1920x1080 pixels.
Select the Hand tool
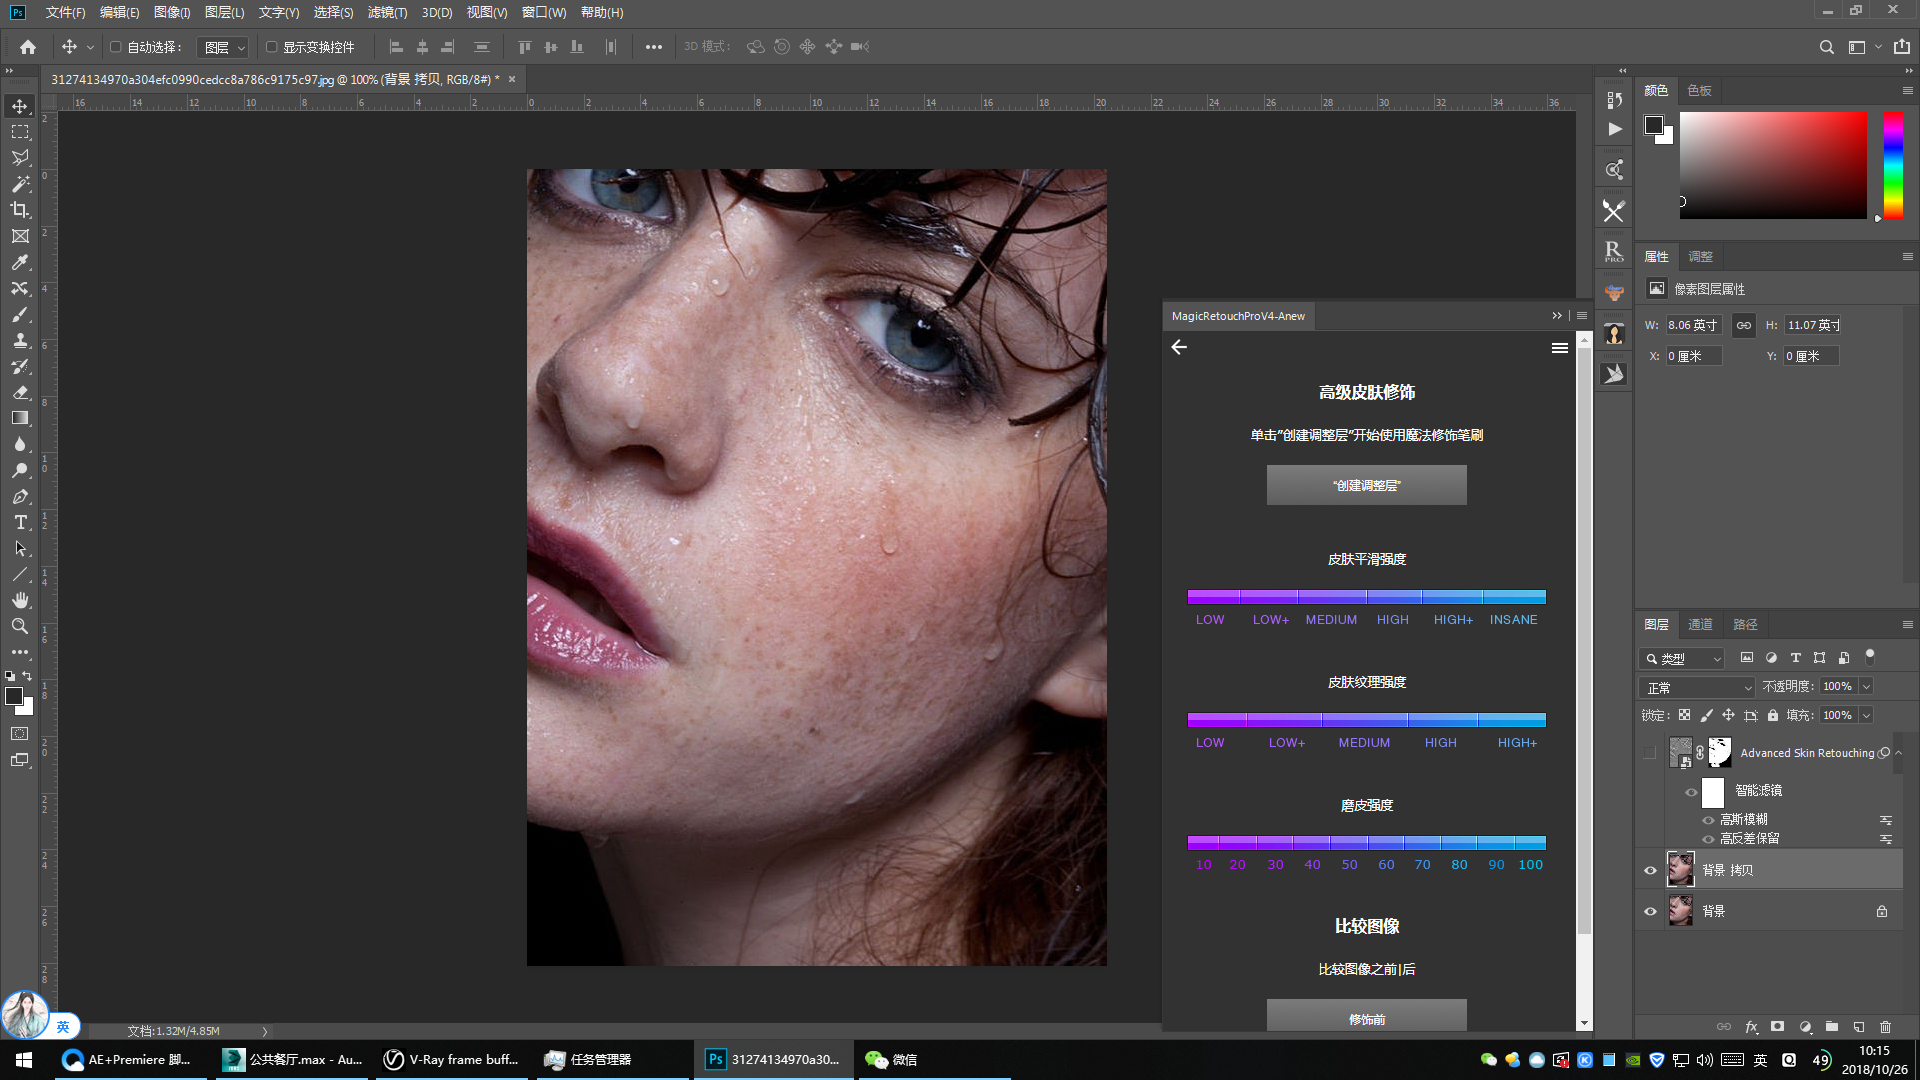(x=20, y=600)
